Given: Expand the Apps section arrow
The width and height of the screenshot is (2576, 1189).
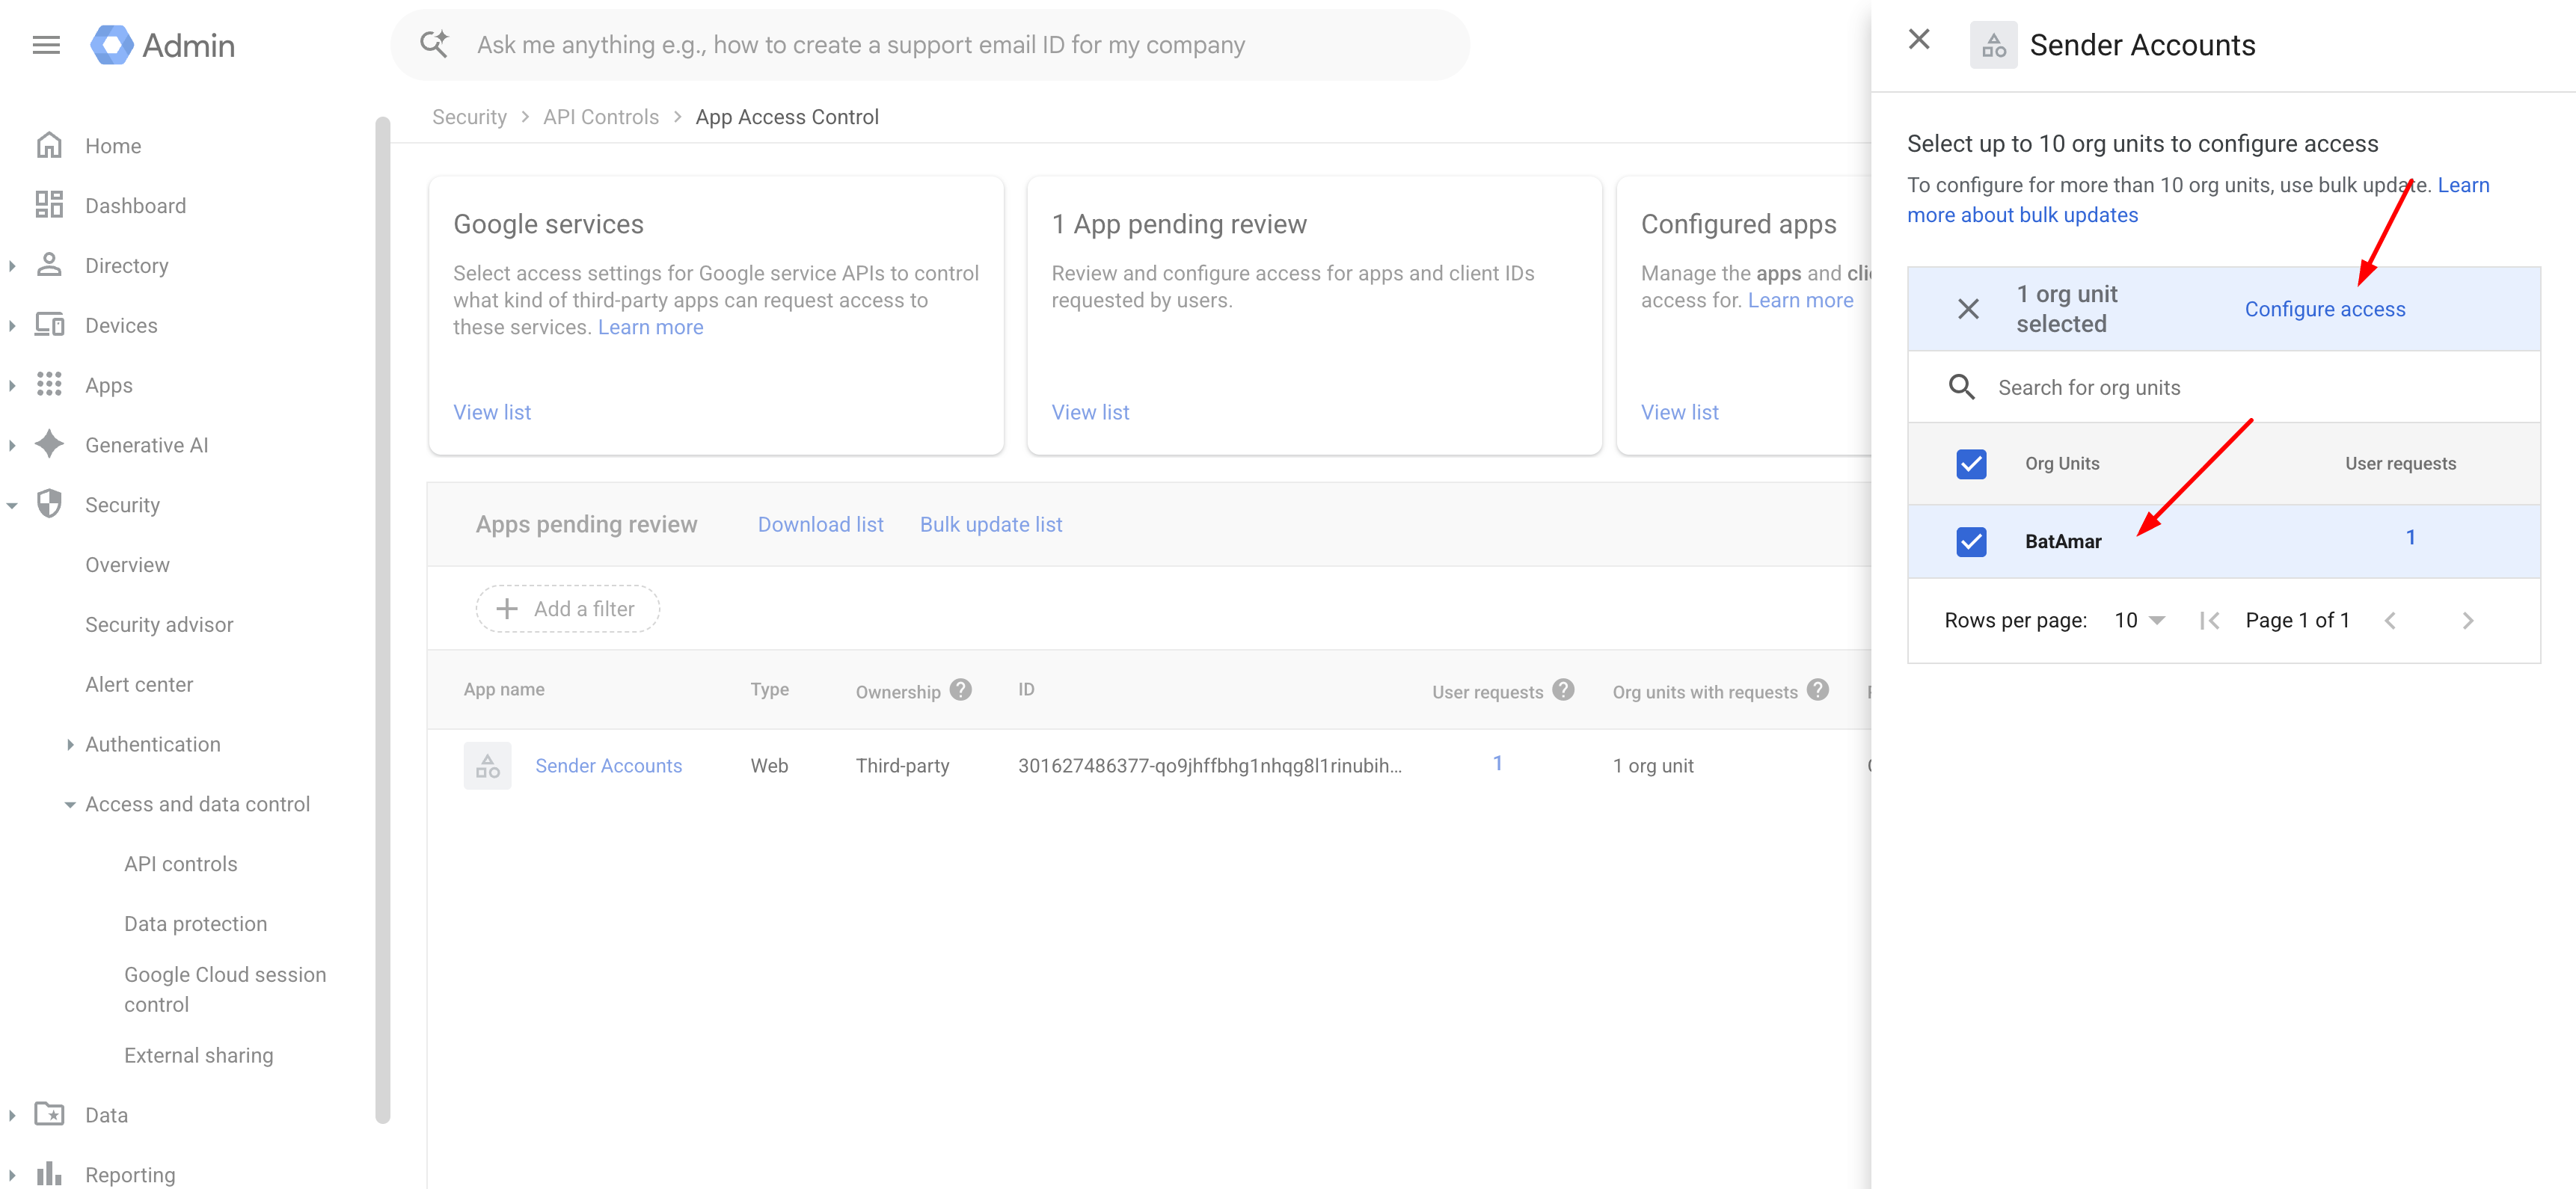Looking at the screenshot, I should tap(12, 386).
